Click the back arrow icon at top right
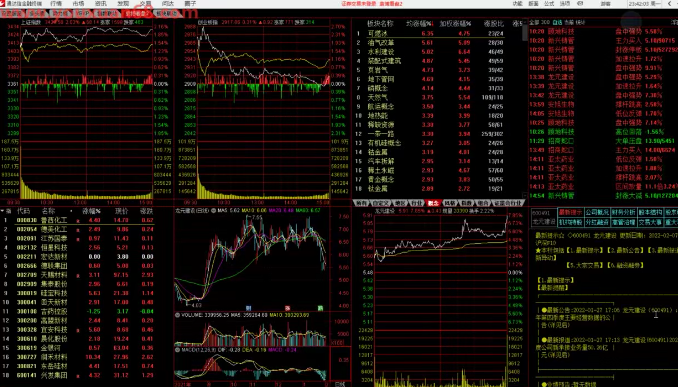The height and width of the screenshot is (387, 678). click(670, 3)
